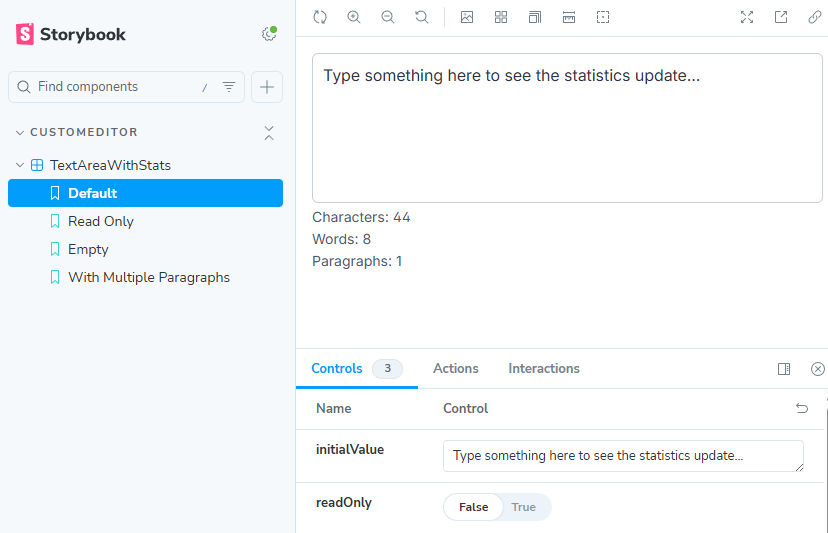The image size is (828, 533).
Task: Enable the measure tool
Action: point(569,17)
